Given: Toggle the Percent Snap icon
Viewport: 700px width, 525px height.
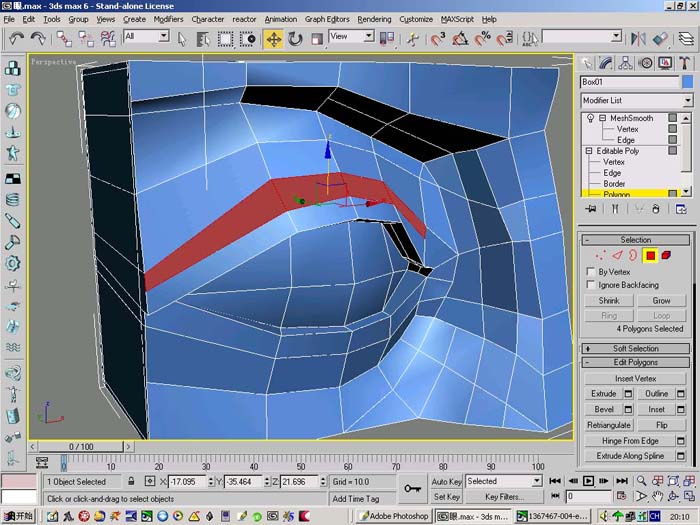Looking at the screenshot, I should (x=482, y=39).
